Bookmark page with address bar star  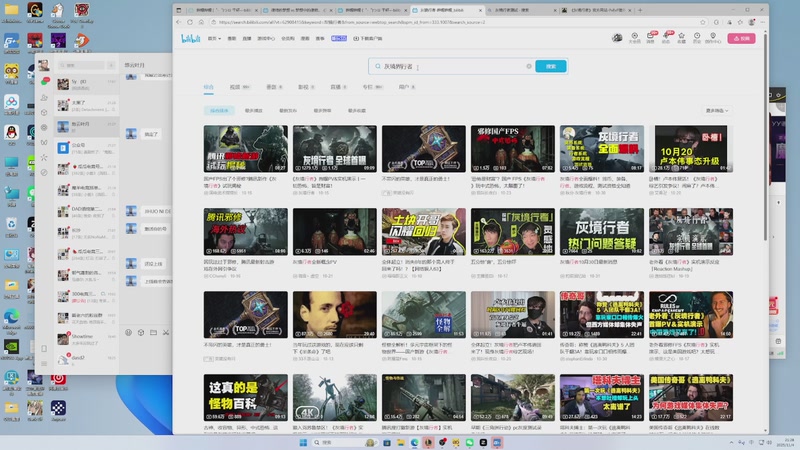[703, 22]
